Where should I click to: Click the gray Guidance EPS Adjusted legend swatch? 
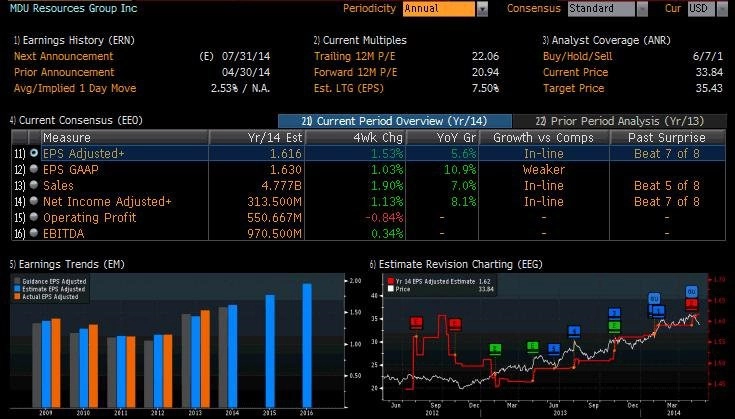[x=17, y=281]
